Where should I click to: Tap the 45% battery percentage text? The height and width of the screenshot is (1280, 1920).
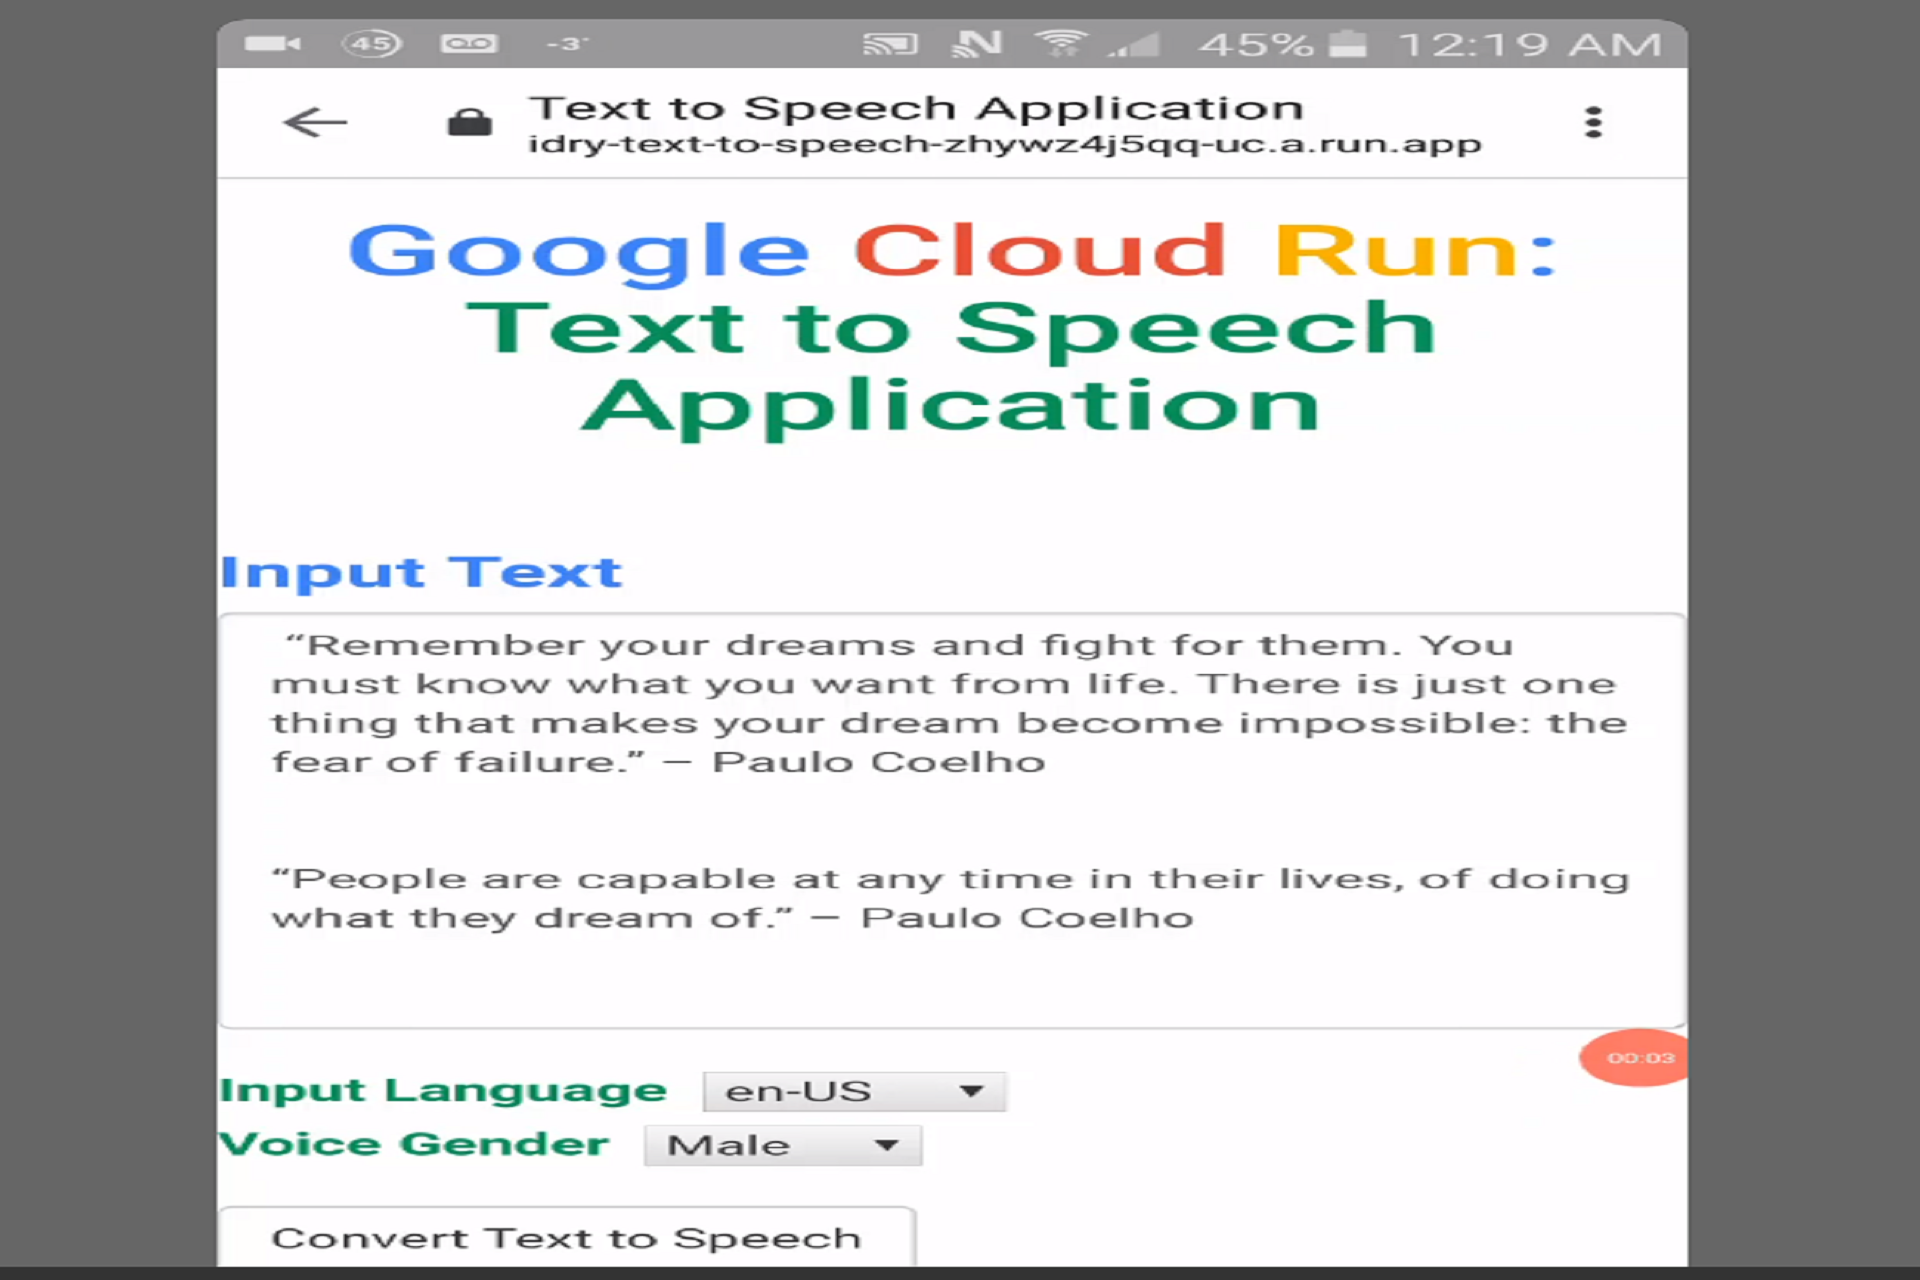[1256, 44]
